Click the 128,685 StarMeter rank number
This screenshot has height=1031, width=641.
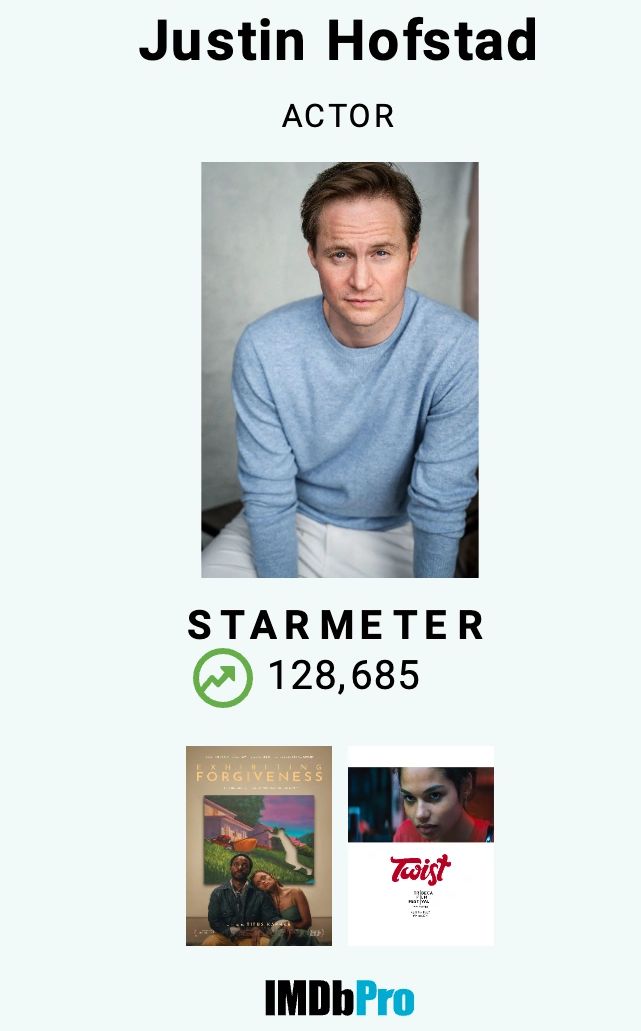pos(344,675)
